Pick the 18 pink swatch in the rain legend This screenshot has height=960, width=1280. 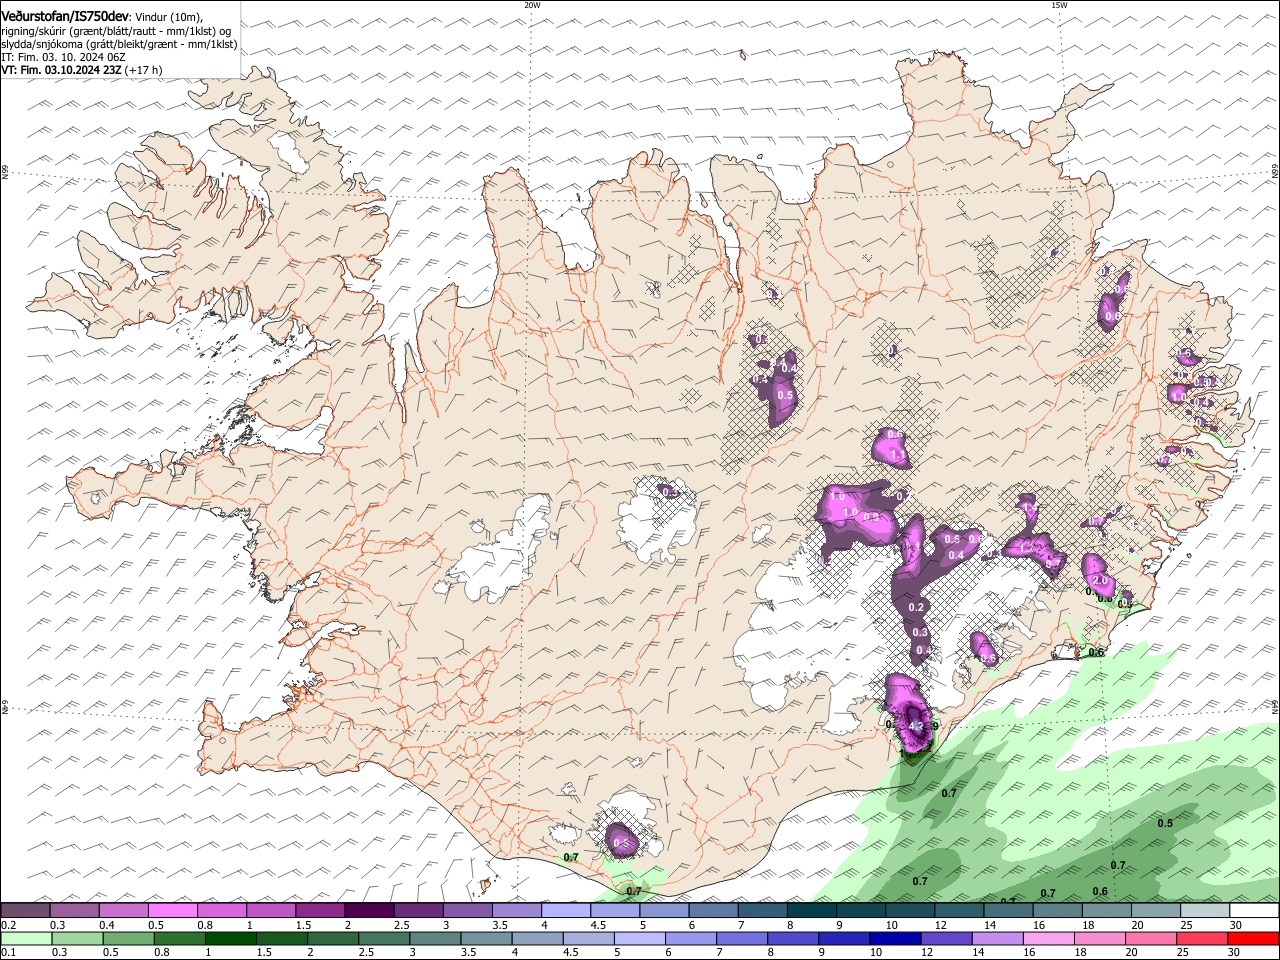pos(1100,938)
